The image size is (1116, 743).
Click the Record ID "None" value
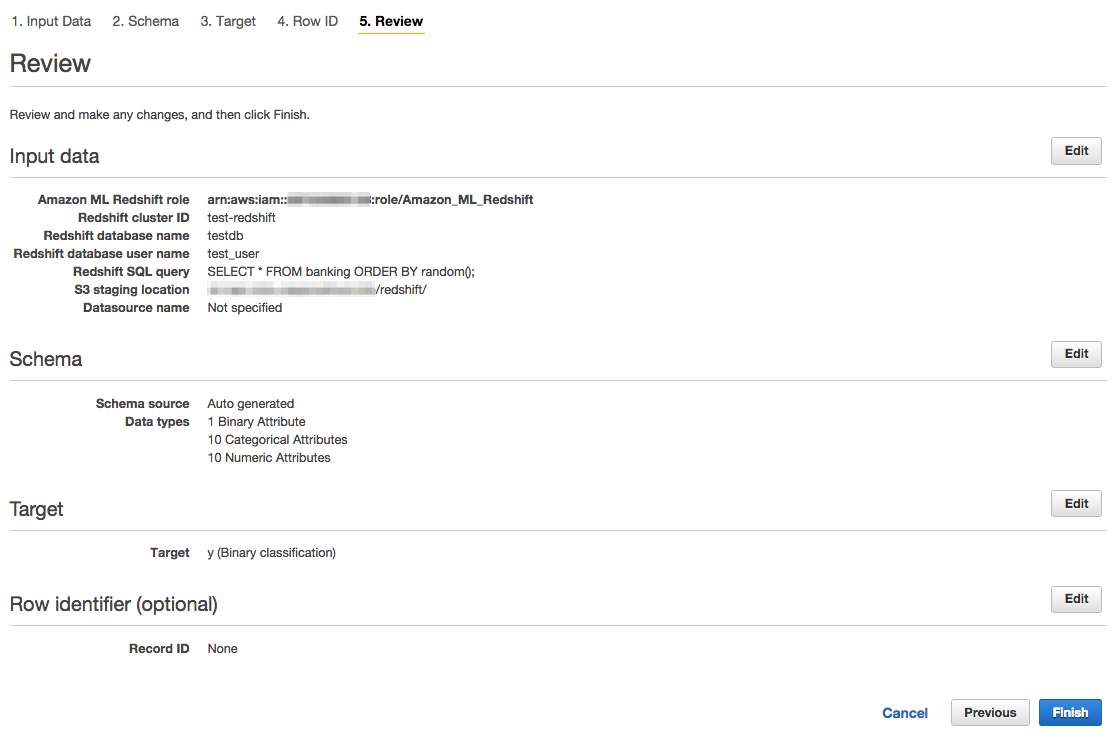click(222, 648)
